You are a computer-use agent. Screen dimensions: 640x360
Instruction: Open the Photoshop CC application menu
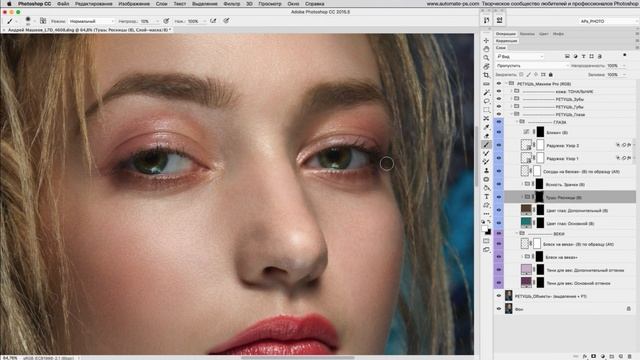(35, 4)
